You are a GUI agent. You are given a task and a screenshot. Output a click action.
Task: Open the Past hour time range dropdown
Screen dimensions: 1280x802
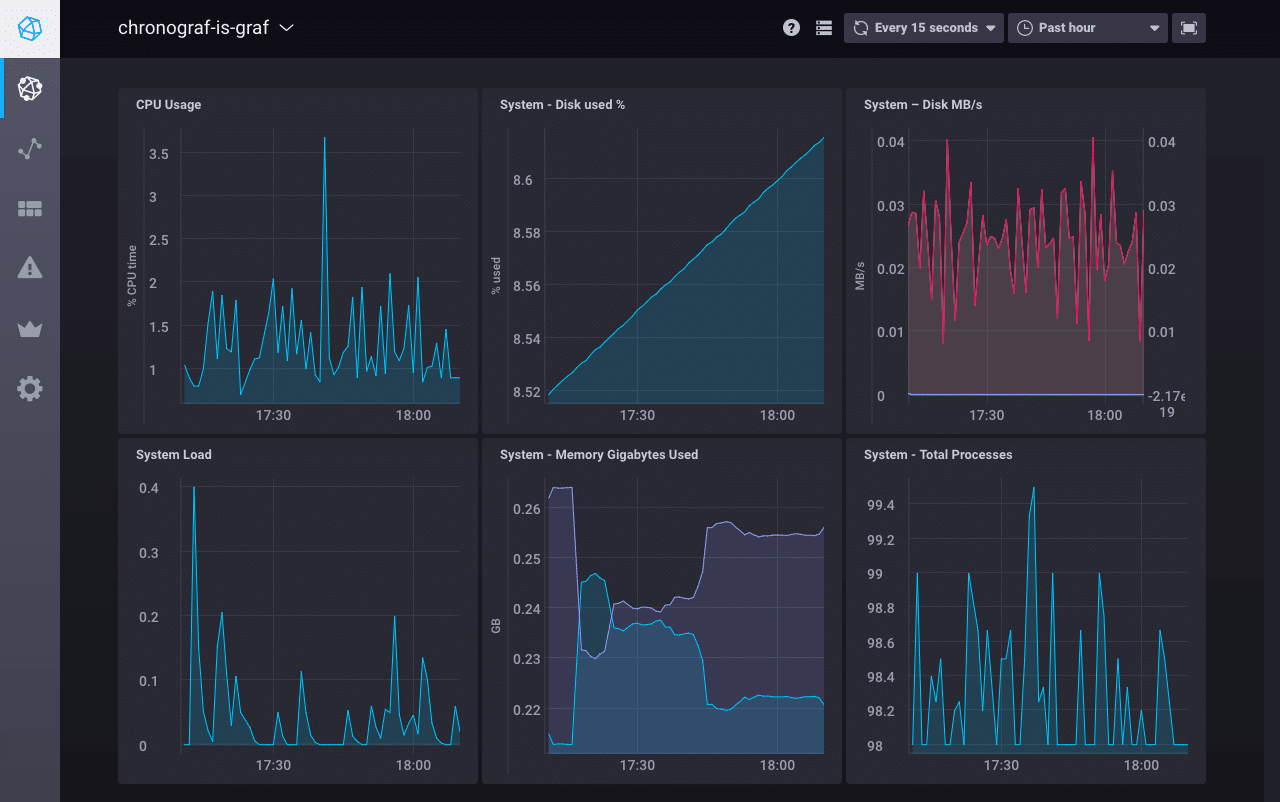(1087, 27)
